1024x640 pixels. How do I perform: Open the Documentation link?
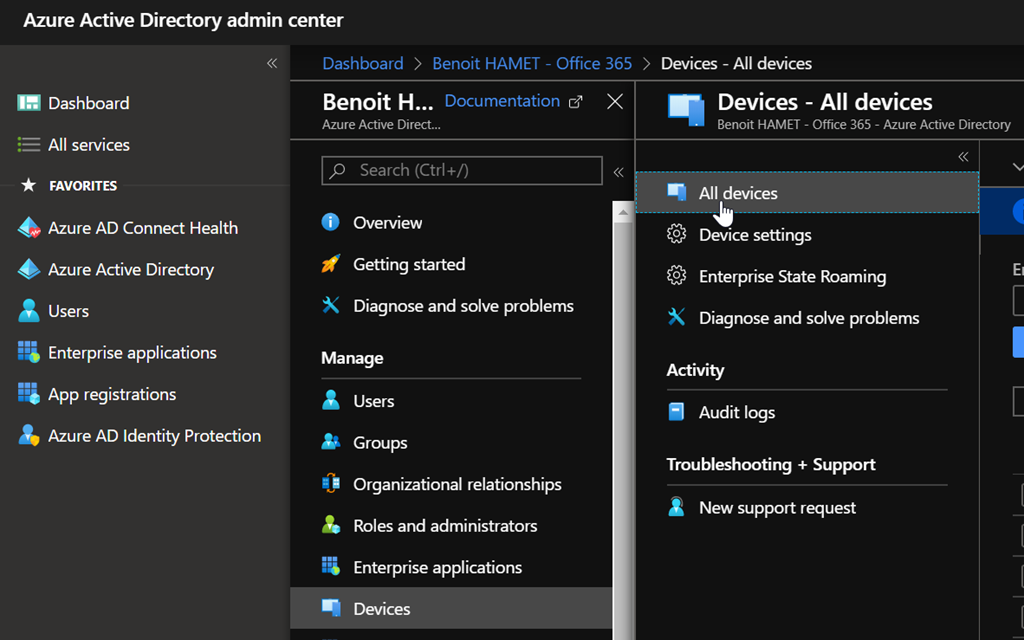[x=502, y=101]
